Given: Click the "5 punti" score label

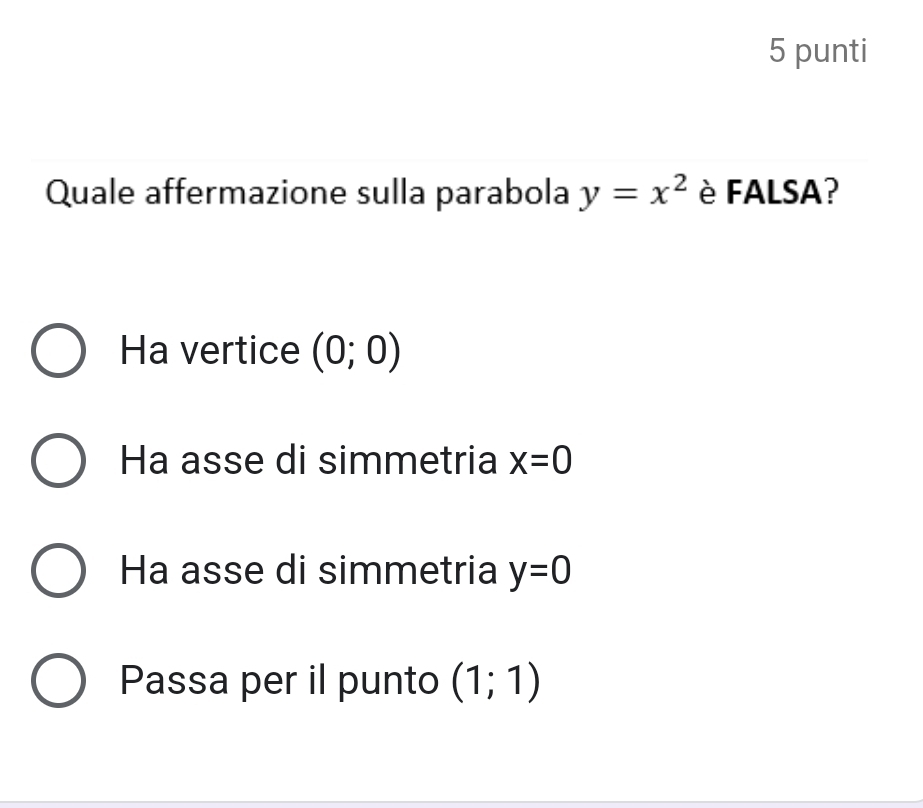Looking at the screenshot, I should [x=819, y=52].
